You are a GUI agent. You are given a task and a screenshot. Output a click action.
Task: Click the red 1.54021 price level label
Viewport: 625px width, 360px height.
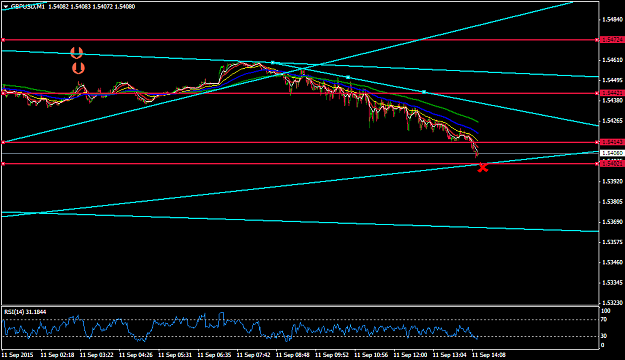(612, 163)
